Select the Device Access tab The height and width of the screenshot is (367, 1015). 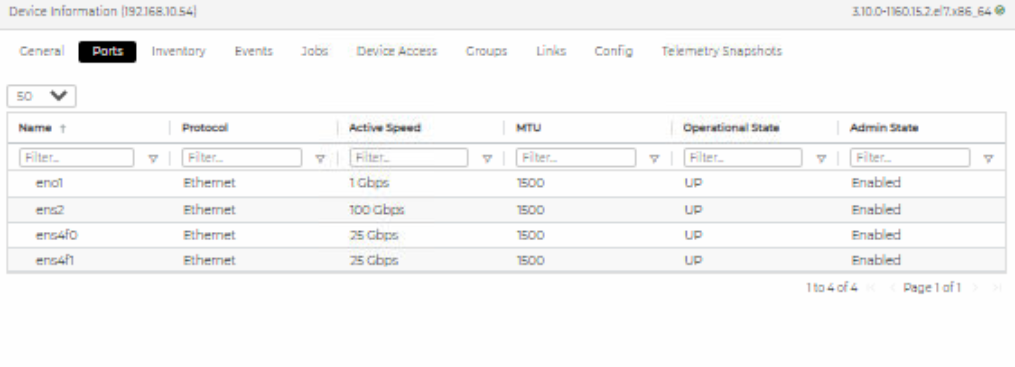coord(397,51)
